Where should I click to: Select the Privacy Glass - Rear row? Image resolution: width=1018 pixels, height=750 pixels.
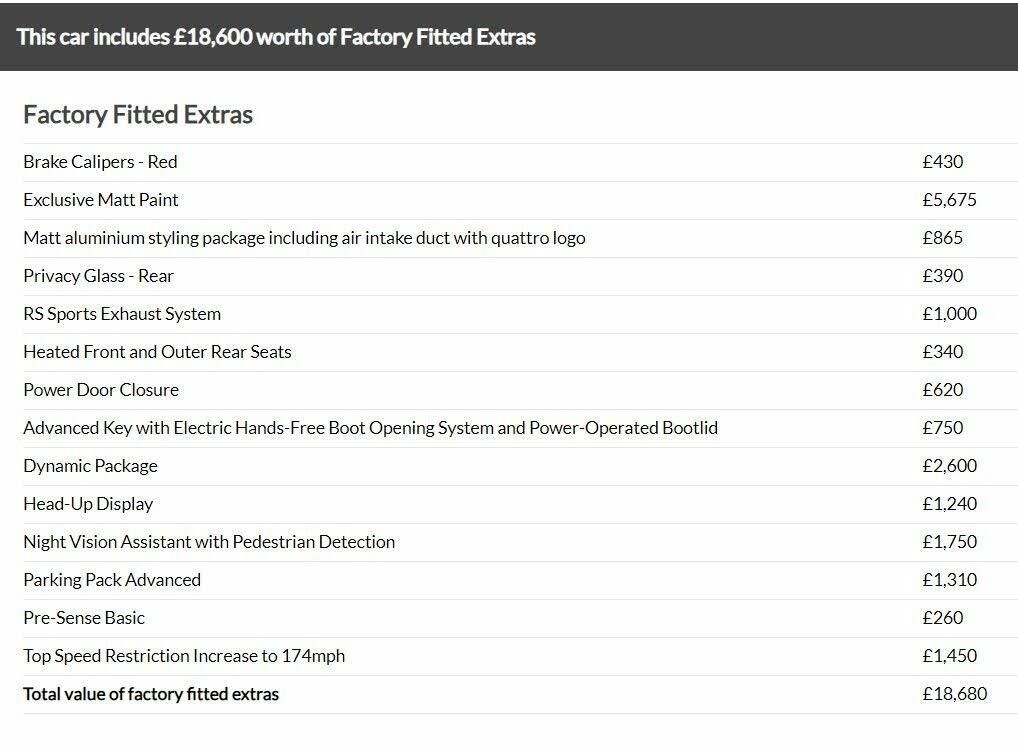[x=521, y=276]
